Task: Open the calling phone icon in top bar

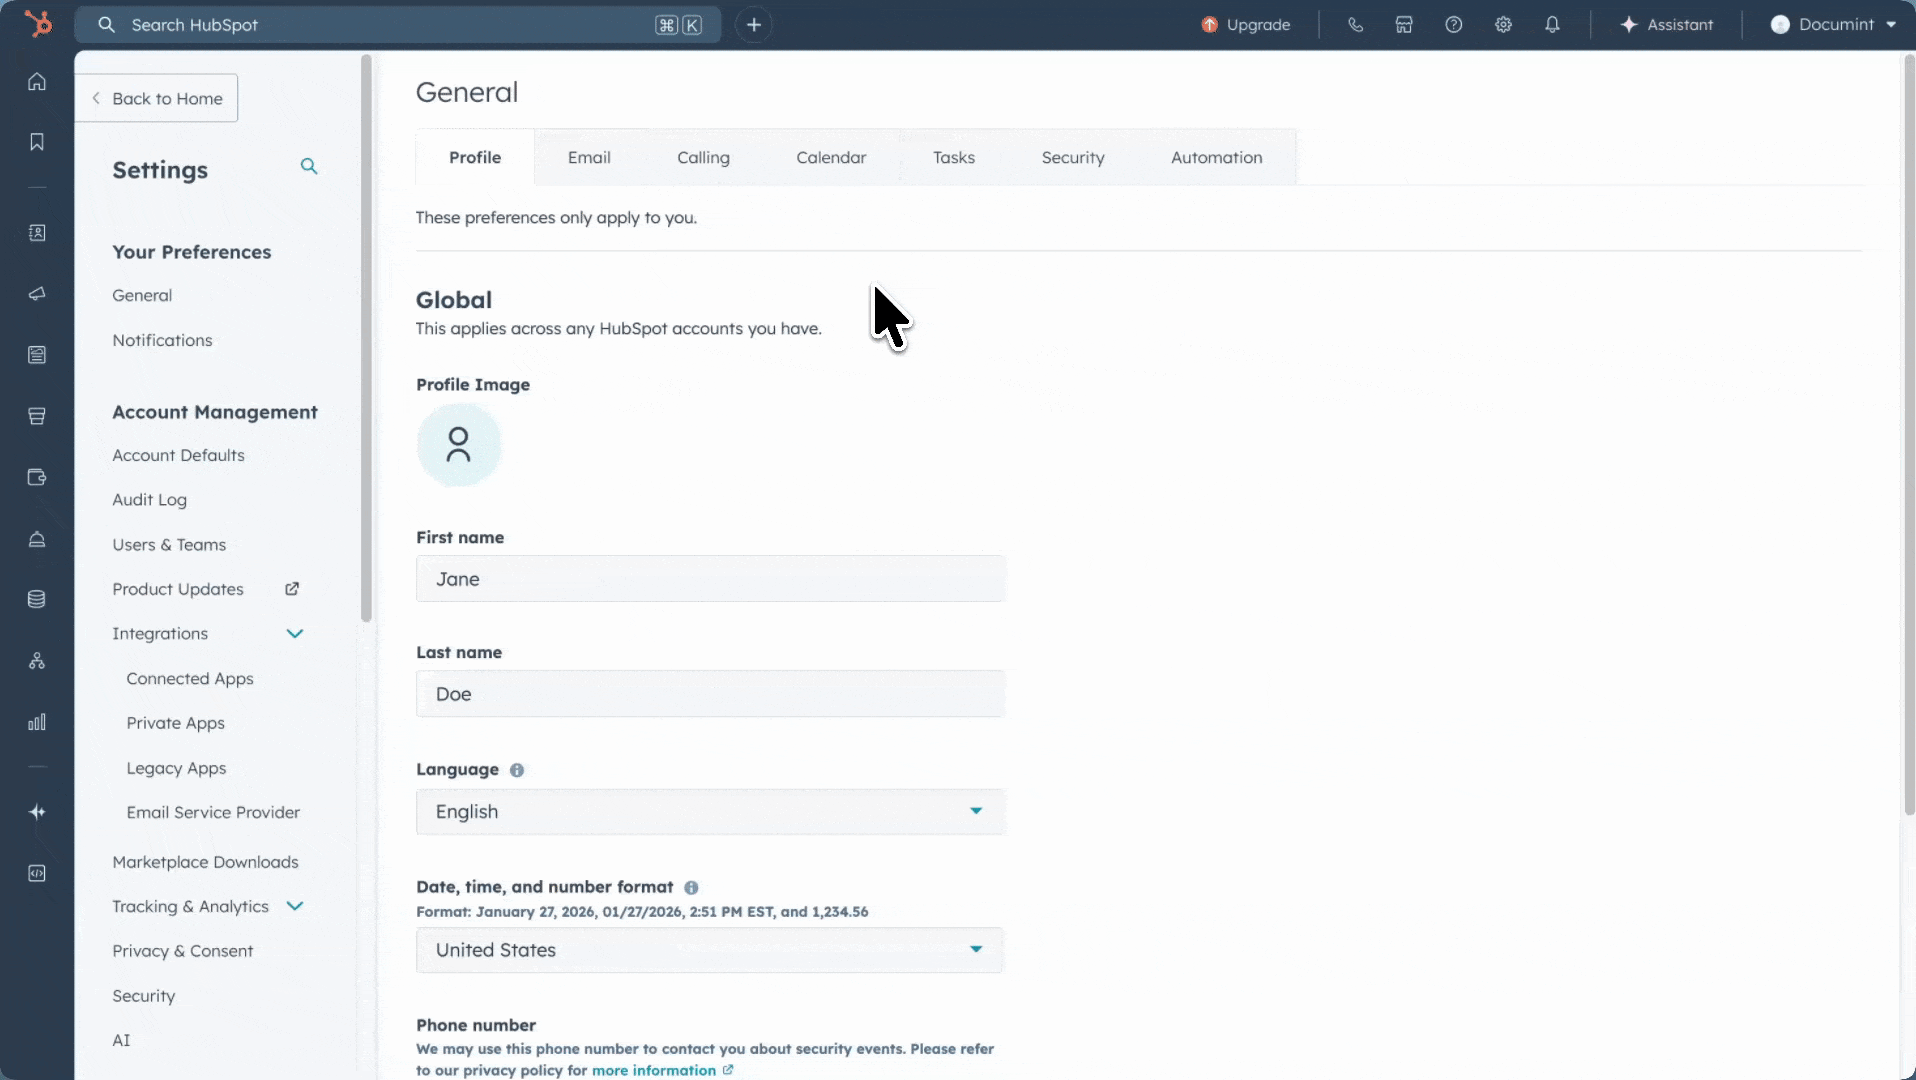Action: coord(1355,25)
